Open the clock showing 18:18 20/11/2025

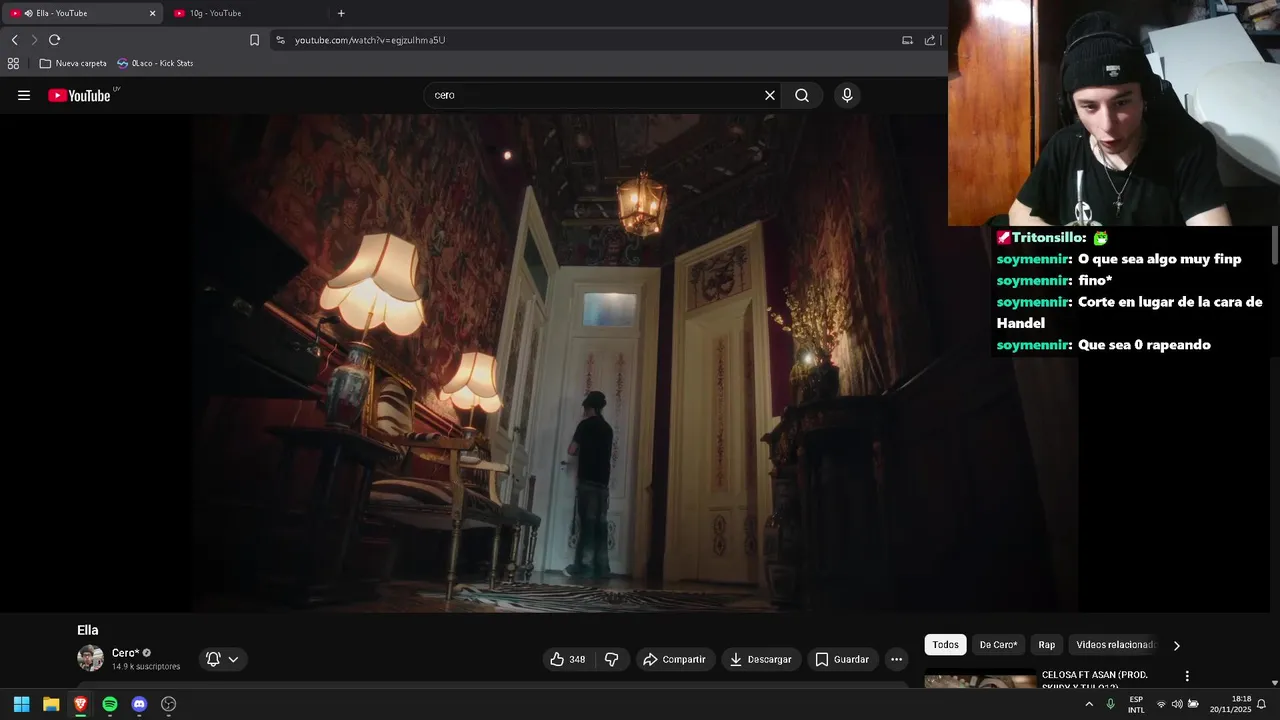(x=1230, y=704)
